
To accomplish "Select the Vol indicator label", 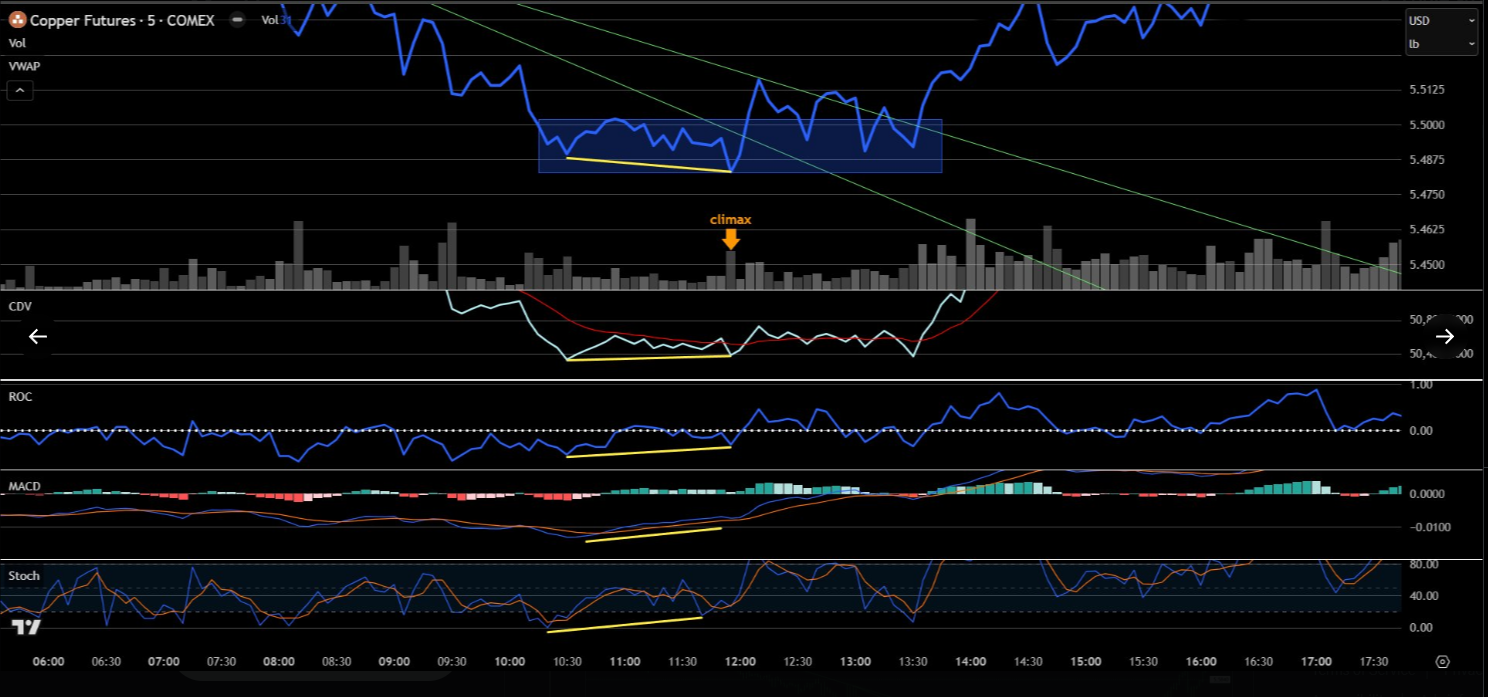I will (16, 43).
